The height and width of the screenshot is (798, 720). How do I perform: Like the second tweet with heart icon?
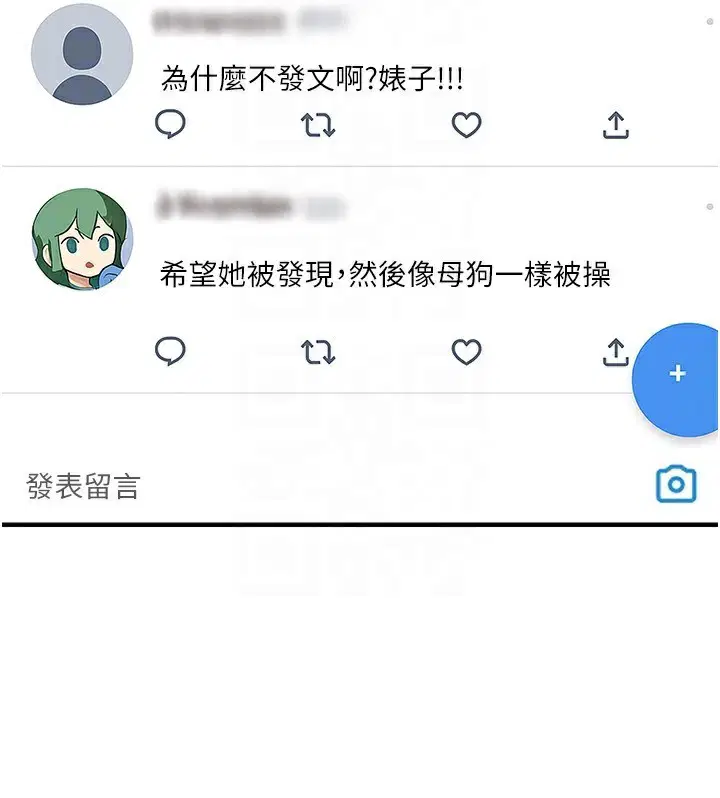(x=467, y=352)
